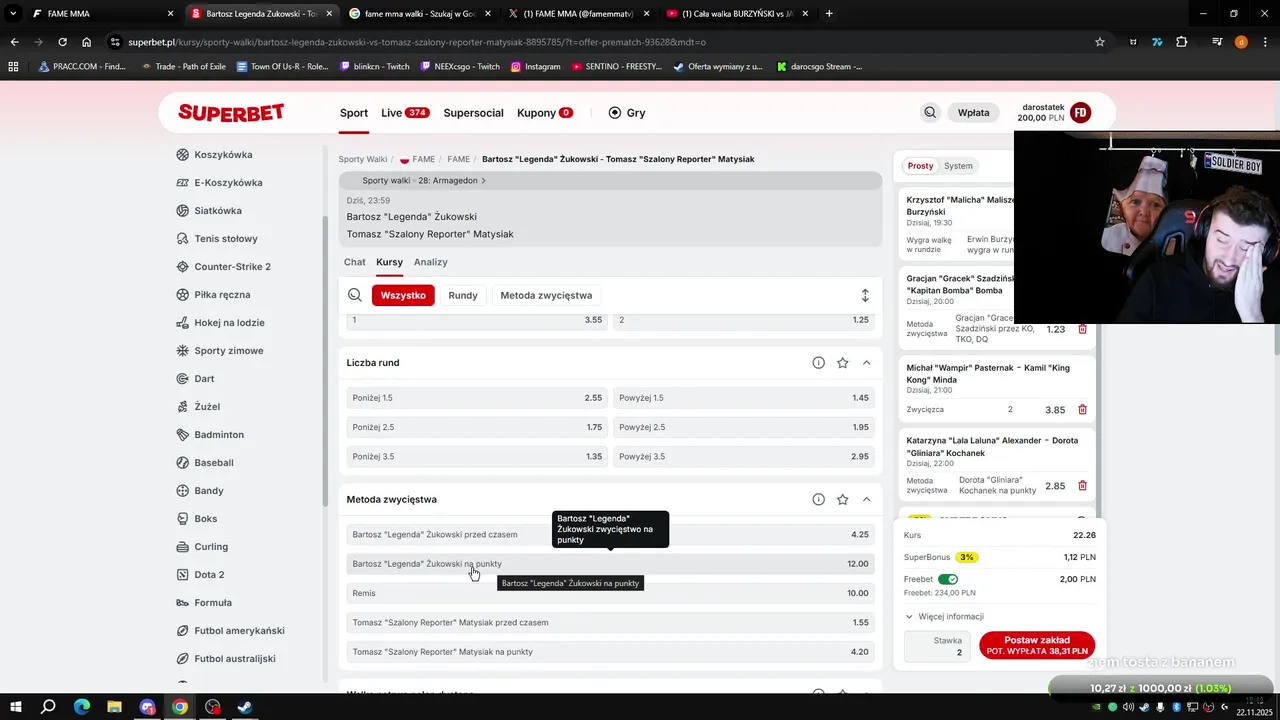1280x720 pixels.
Task: Expand Więcej informacji details
Action: click(x=944, y=617)
